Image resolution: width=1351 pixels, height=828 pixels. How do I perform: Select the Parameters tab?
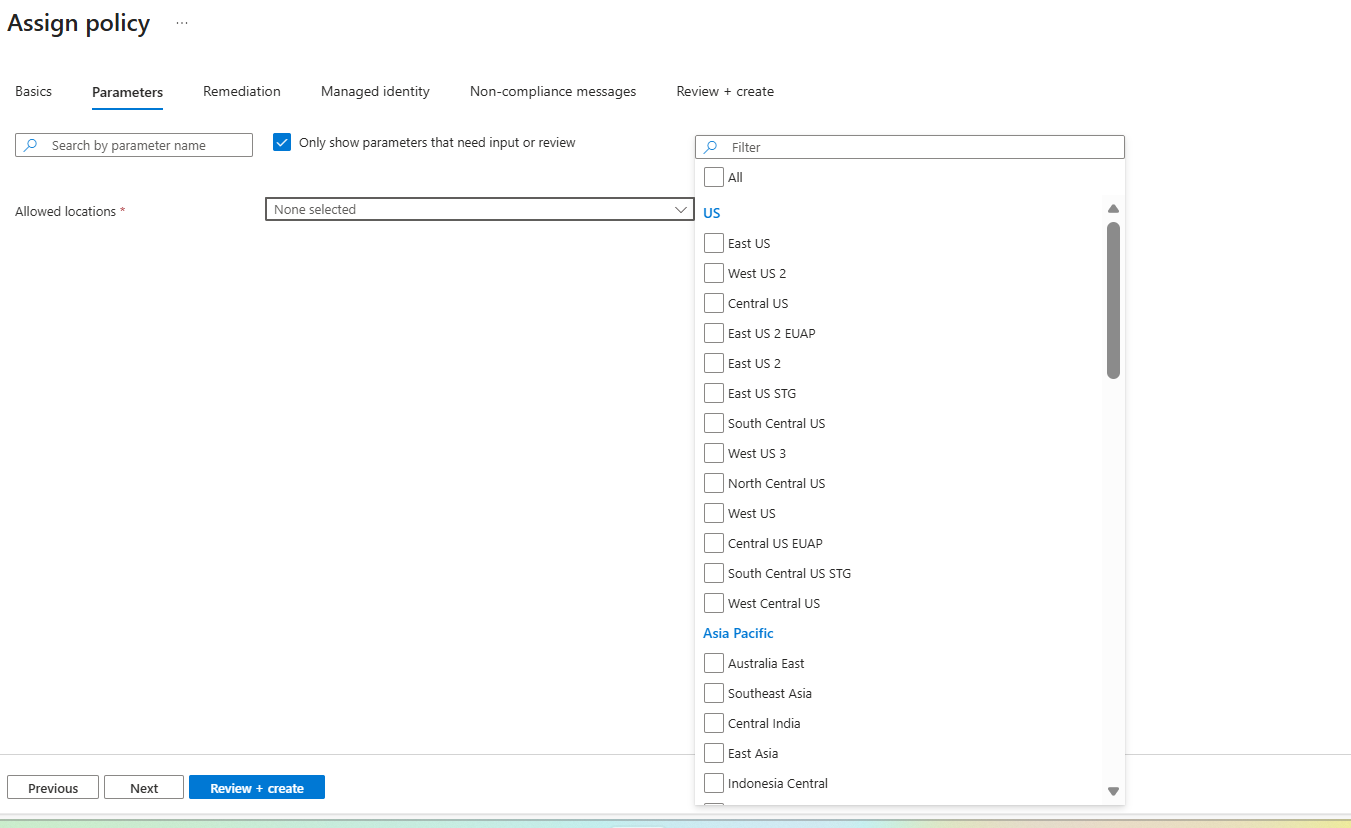click(x=127, y=92)
